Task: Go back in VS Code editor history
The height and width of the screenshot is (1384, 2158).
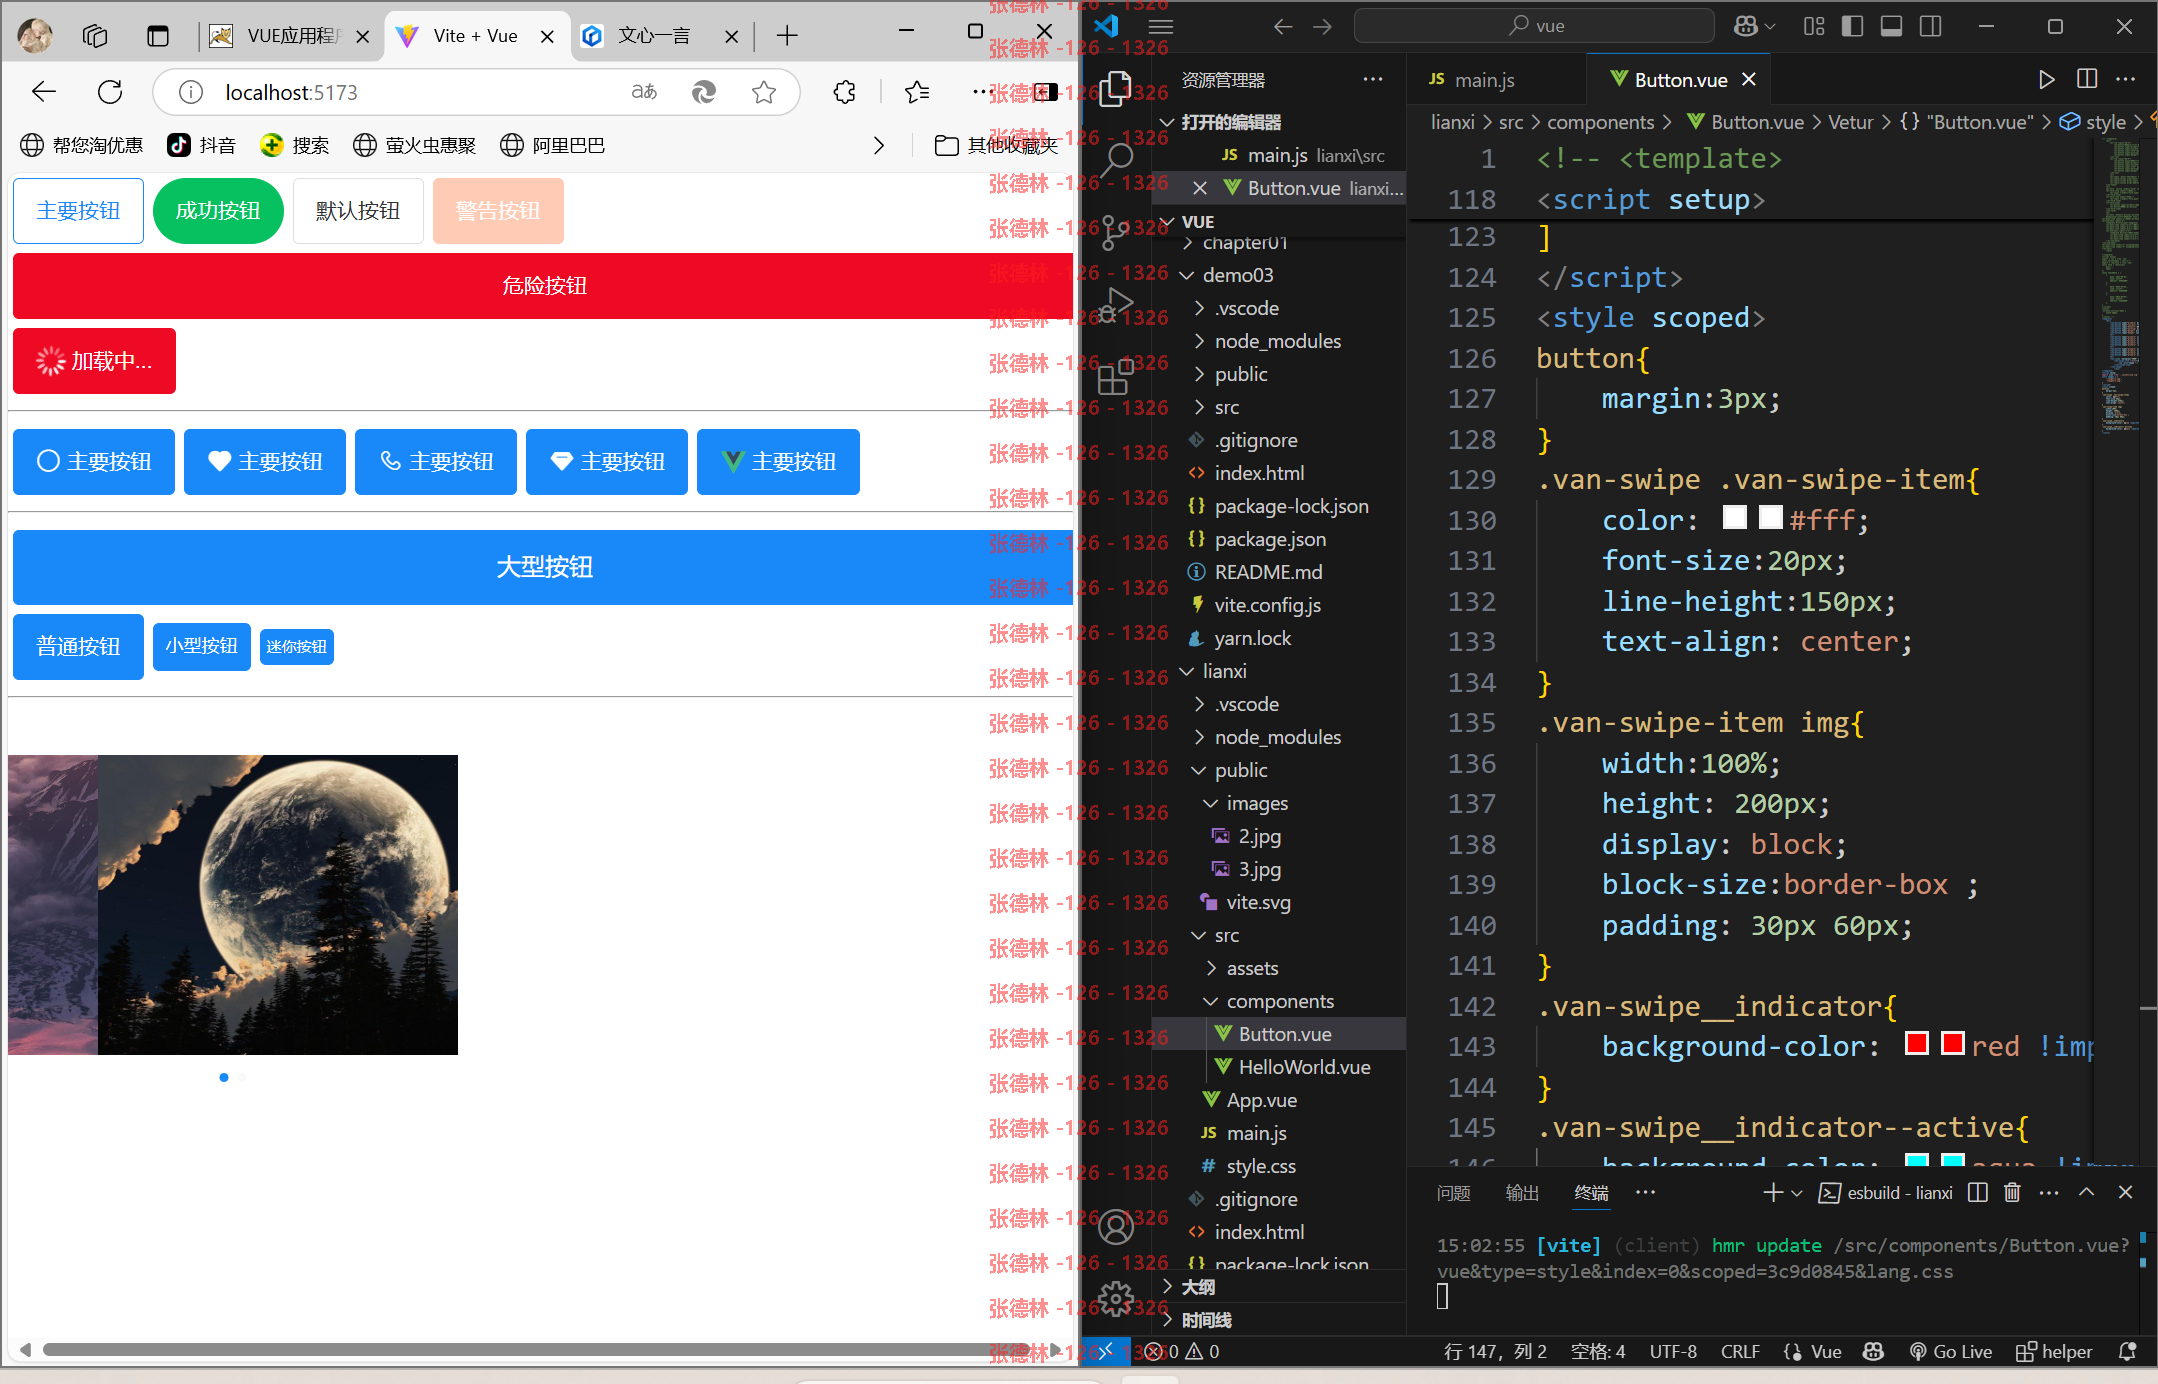Action: (x=1283, y=26)
